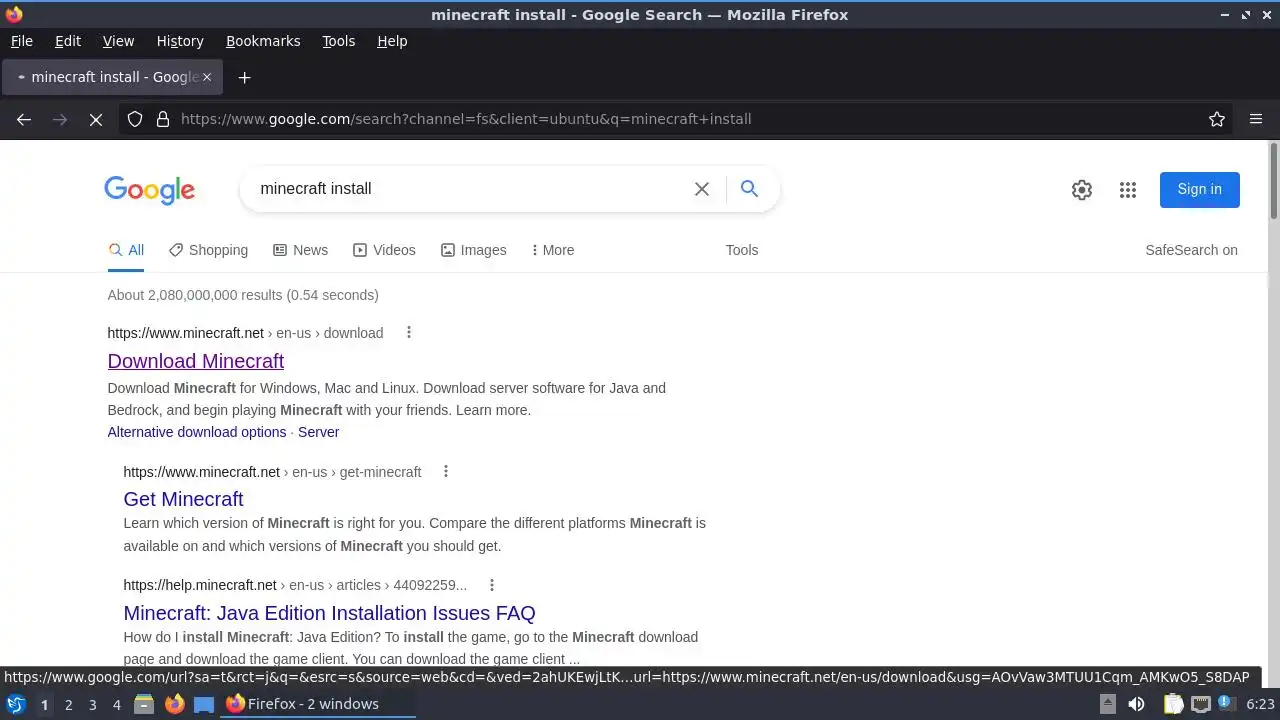This screenshot has height=720, width=1280.
Task: Open Alternative download options sublink
Action: (x=197, y=432)
